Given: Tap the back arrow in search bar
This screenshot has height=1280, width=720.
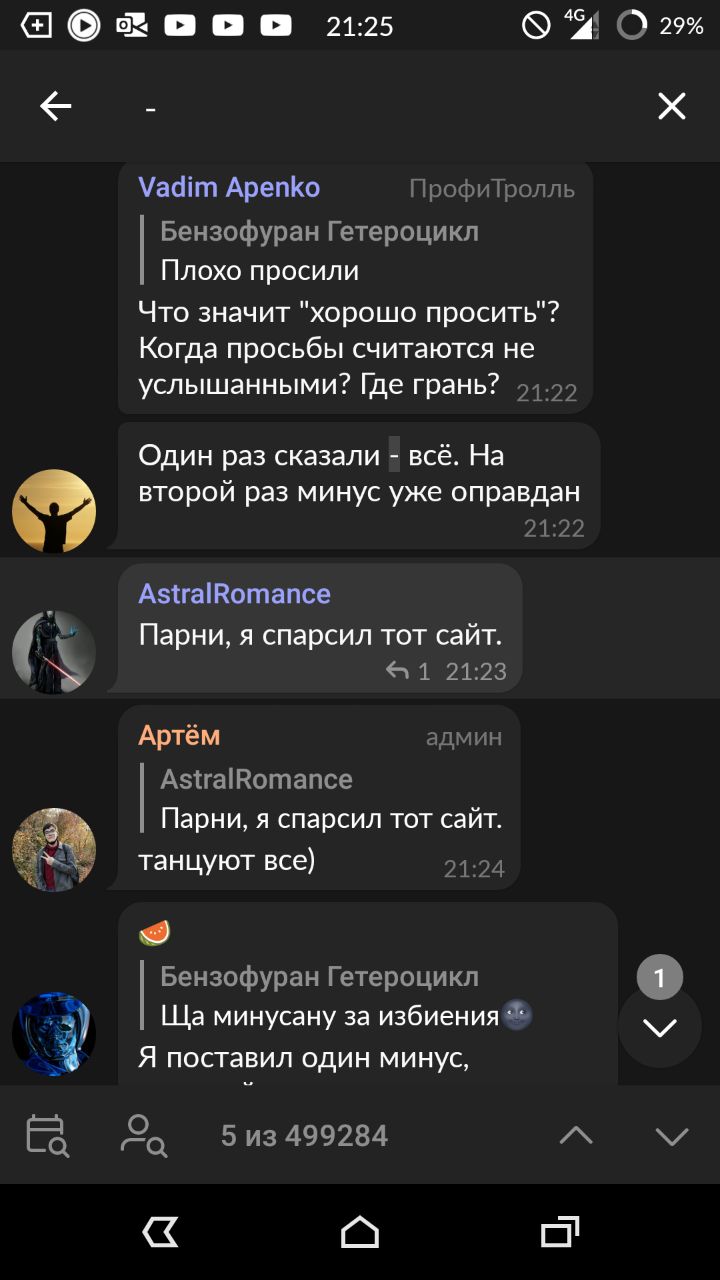Looking at the screenshot, I should pyautogui.click(x=56, y=106).
